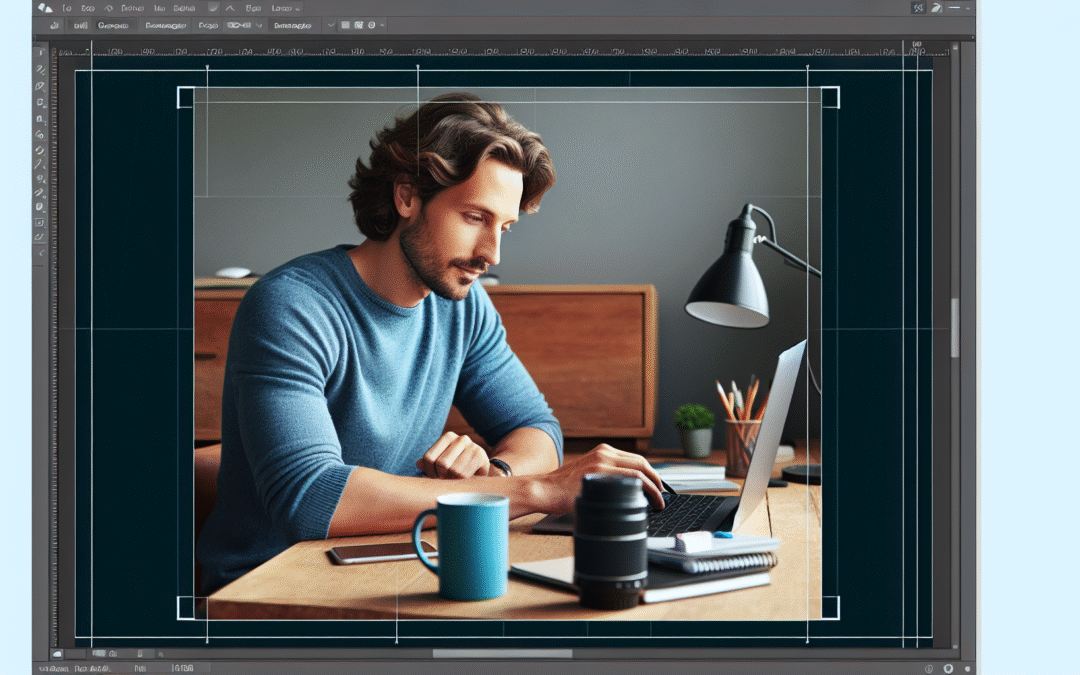
Task: Expand the small arrow after the options bar gear icon
Action: click(382, 25)
